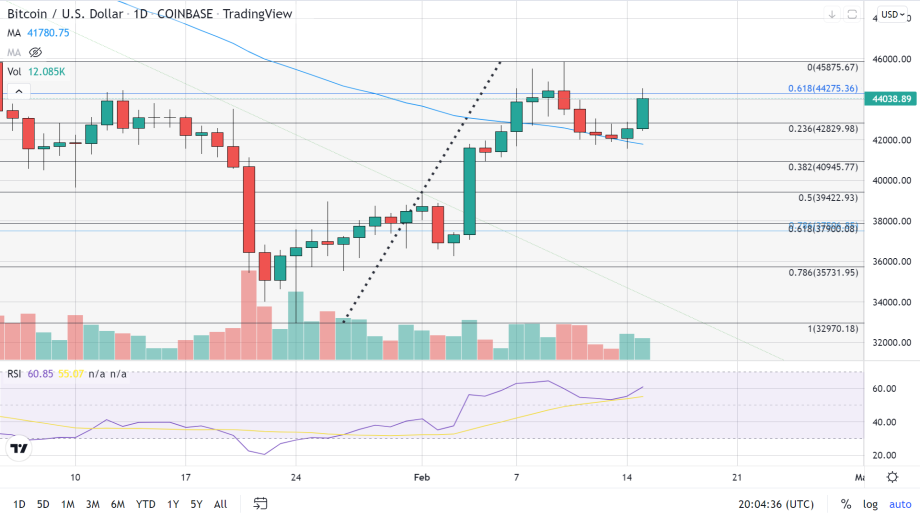Select the RSI indicator label
Image resolution: width=920 pixels, height=518 pixels.
click(15, 373)
